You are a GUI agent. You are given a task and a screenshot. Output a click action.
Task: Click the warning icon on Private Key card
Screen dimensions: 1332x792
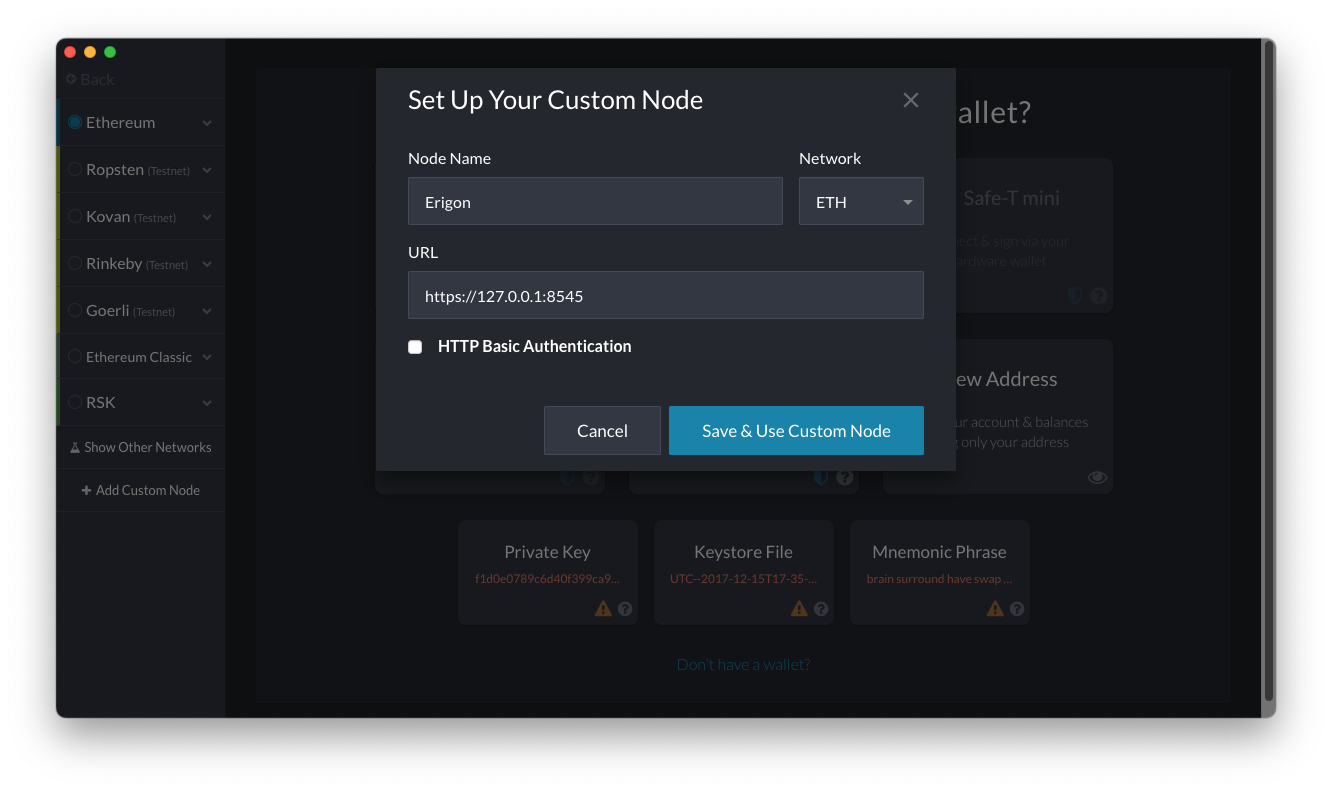click(x=603, y=608)
